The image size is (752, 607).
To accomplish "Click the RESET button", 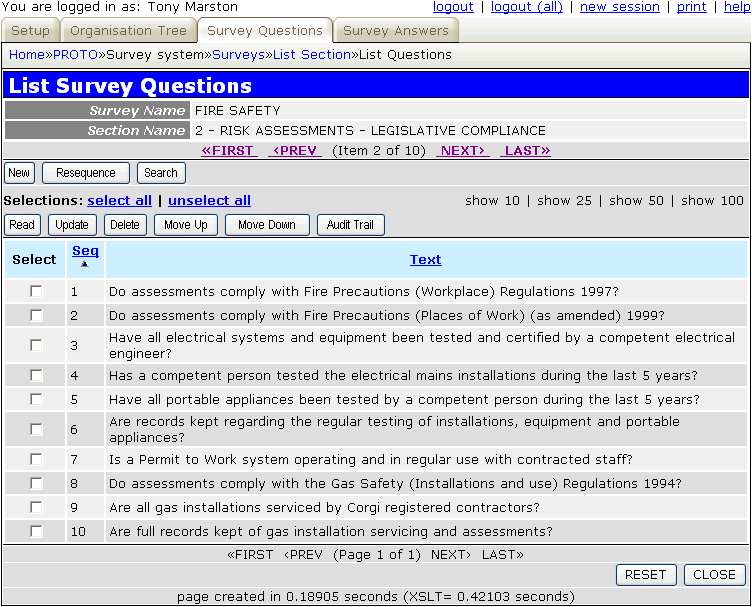I will pos(645,575).
